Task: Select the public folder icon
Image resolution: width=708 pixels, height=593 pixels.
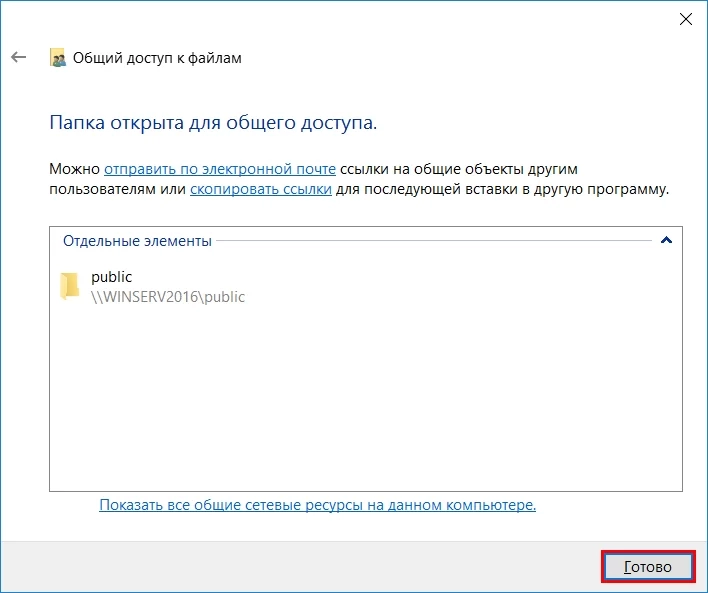Action: pyautogui.click(x=69, y=286)
